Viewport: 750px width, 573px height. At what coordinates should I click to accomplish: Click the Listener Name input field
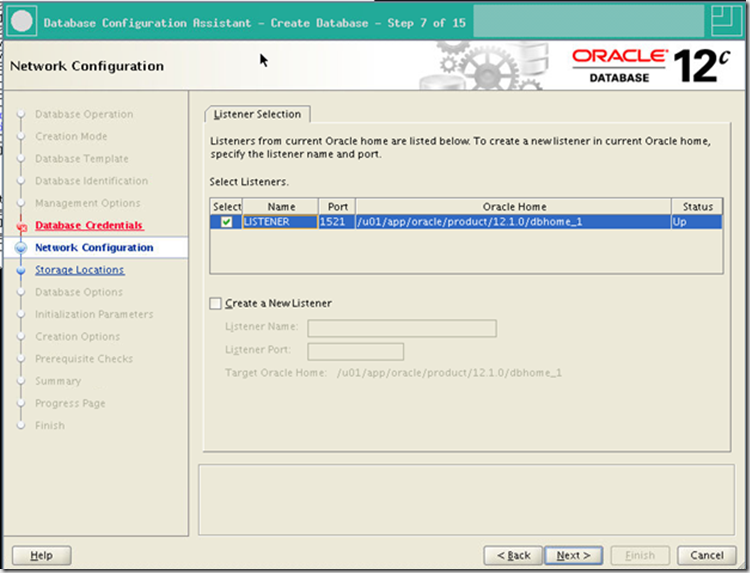coord(402,329)
